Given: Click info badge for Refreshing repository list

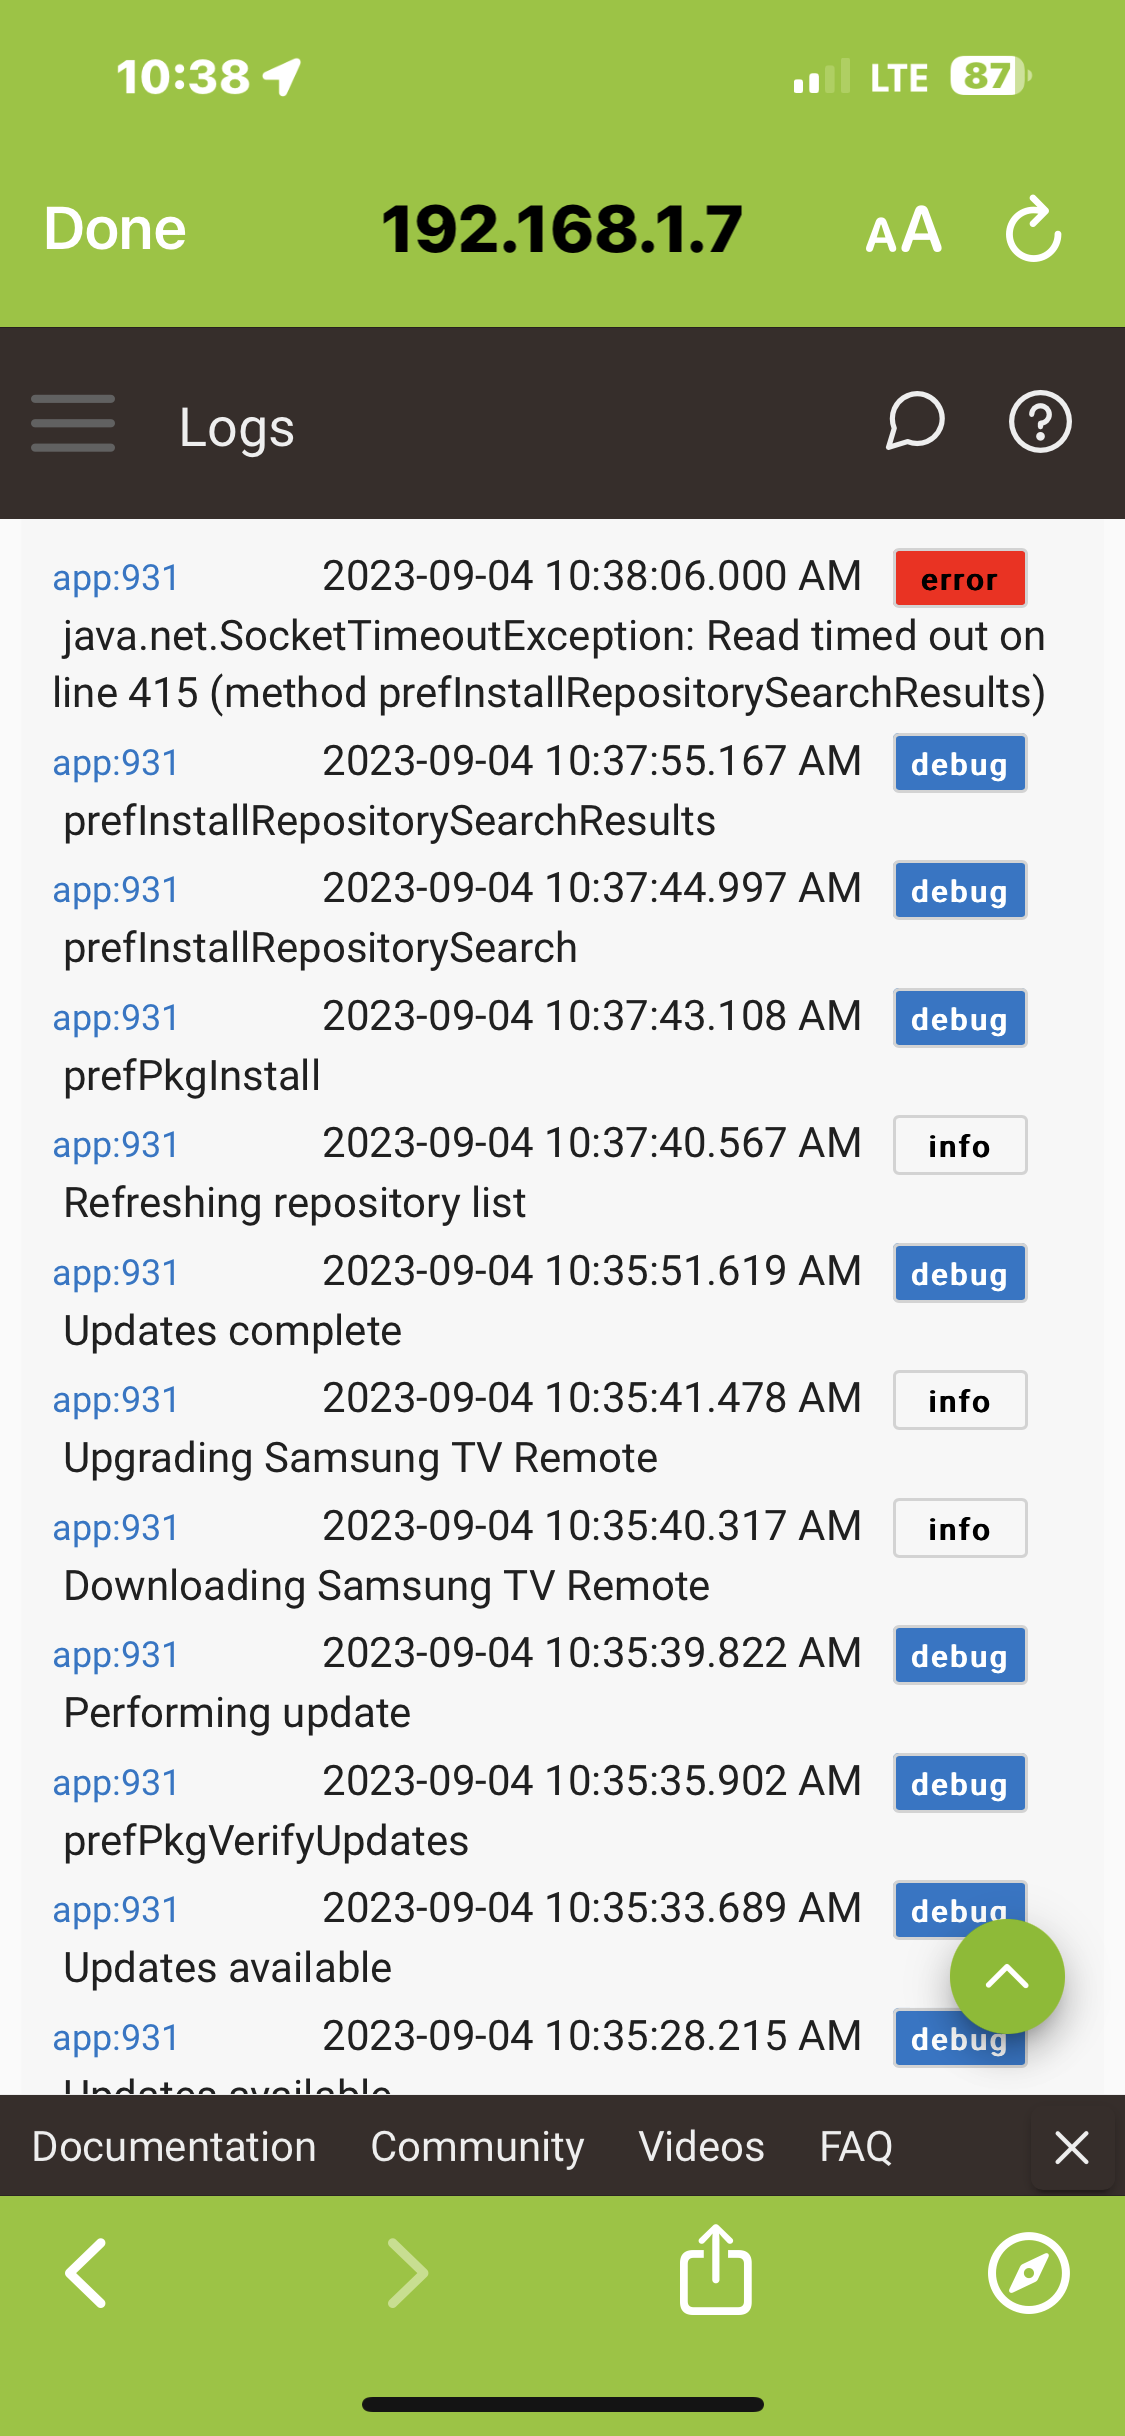Looking at the screenshot, I should (x=960, y=1145).
